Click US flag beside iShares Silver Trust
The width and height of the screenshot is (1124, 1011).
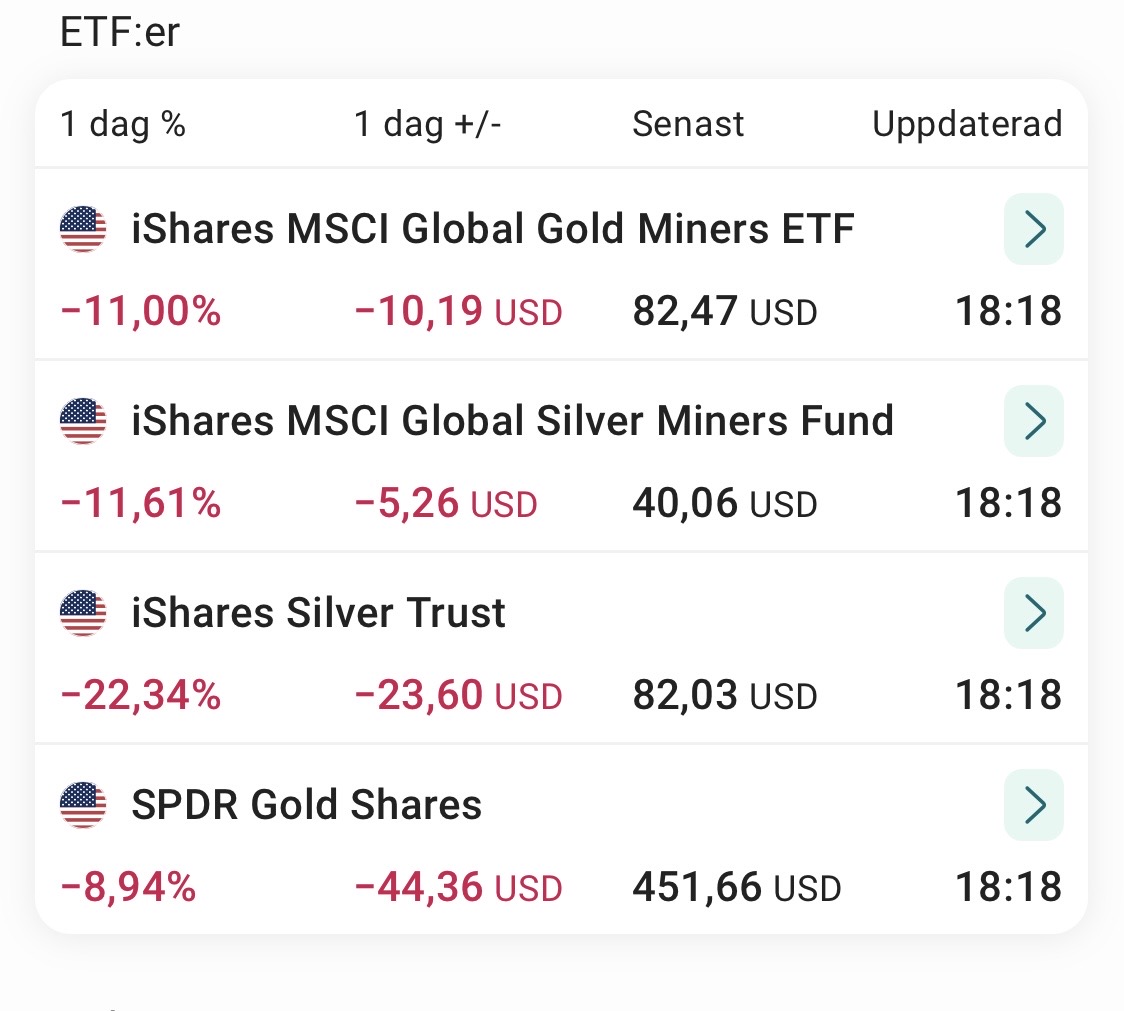coord(83,613)
